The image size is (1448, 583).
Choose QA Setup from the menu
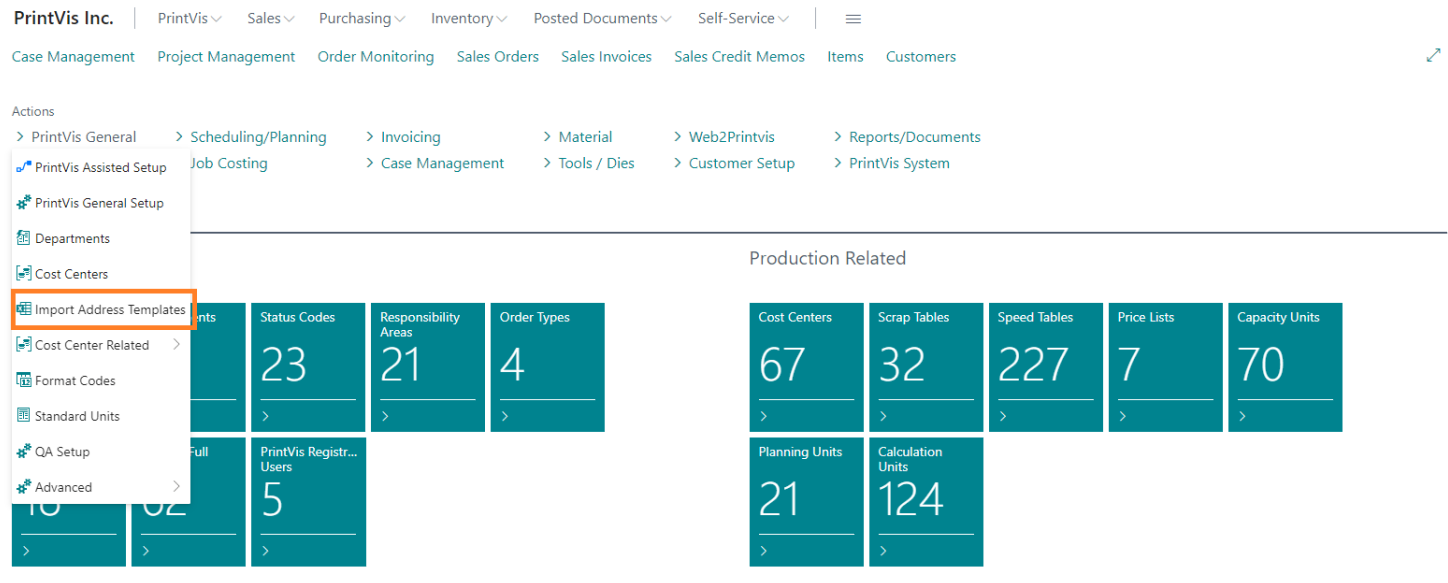[101, 452]
